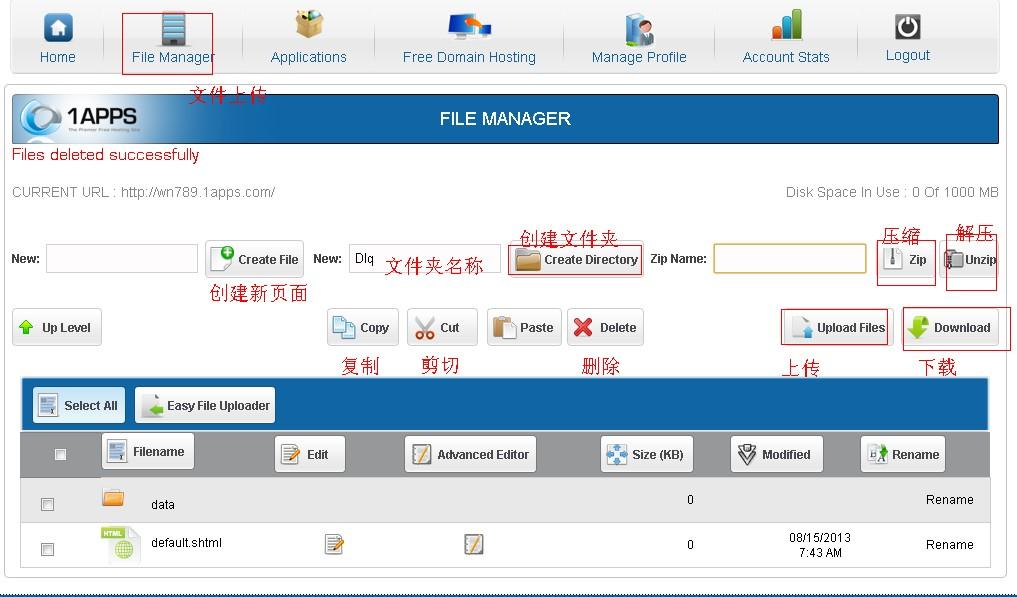
Task: Click the Logout power icon
Action: (907, 27)
